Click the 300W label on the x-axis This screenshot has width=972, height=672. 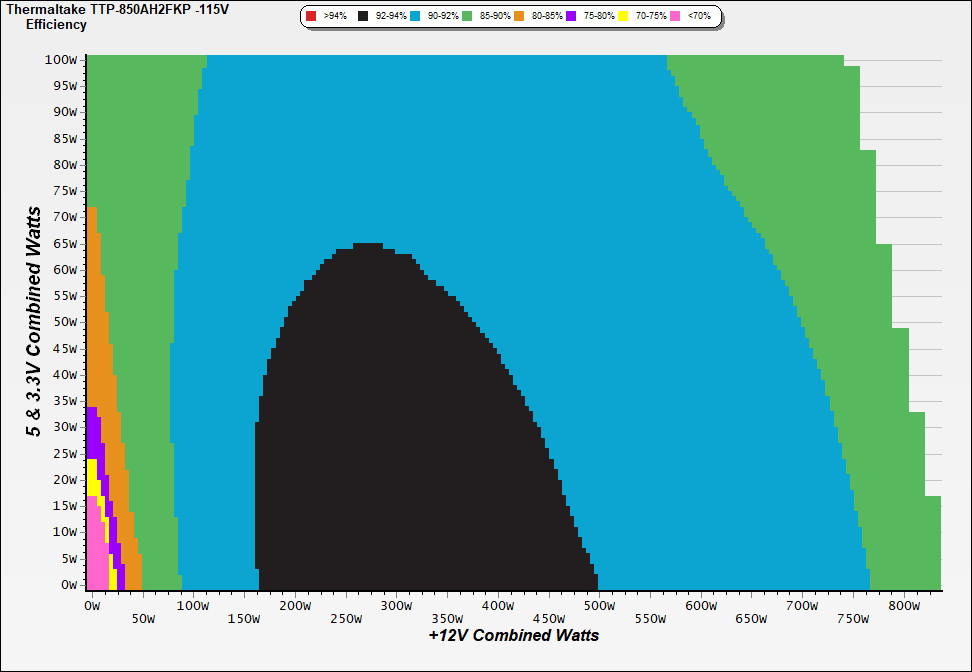click(396, 606)
